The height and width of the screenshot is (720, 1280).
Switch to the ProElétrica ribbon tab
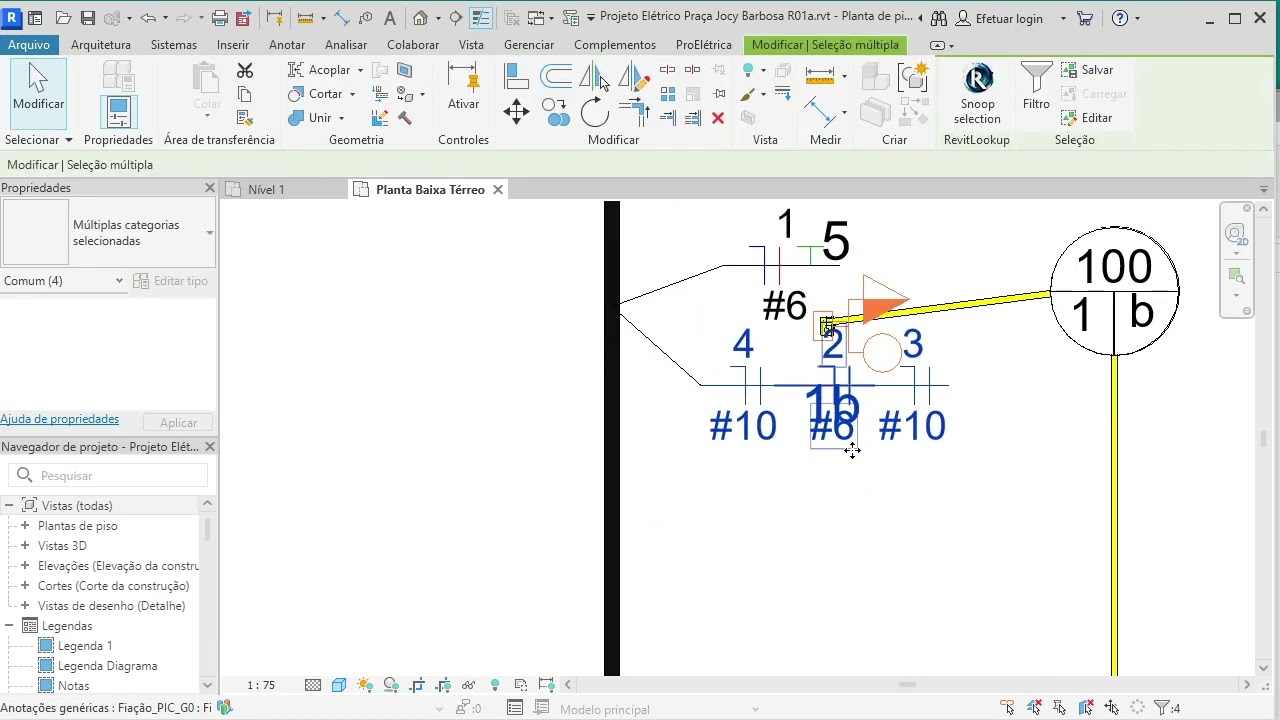pos(704,45)
